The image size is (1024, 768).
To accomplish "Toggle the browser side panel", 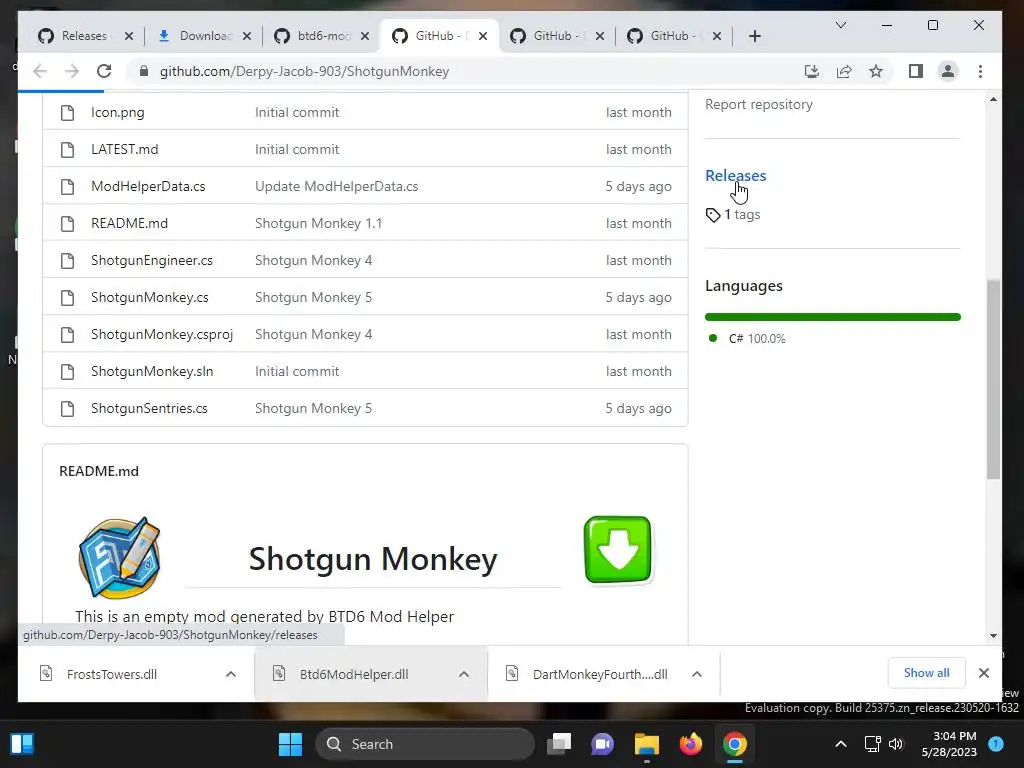I will (x=916, y=71).
